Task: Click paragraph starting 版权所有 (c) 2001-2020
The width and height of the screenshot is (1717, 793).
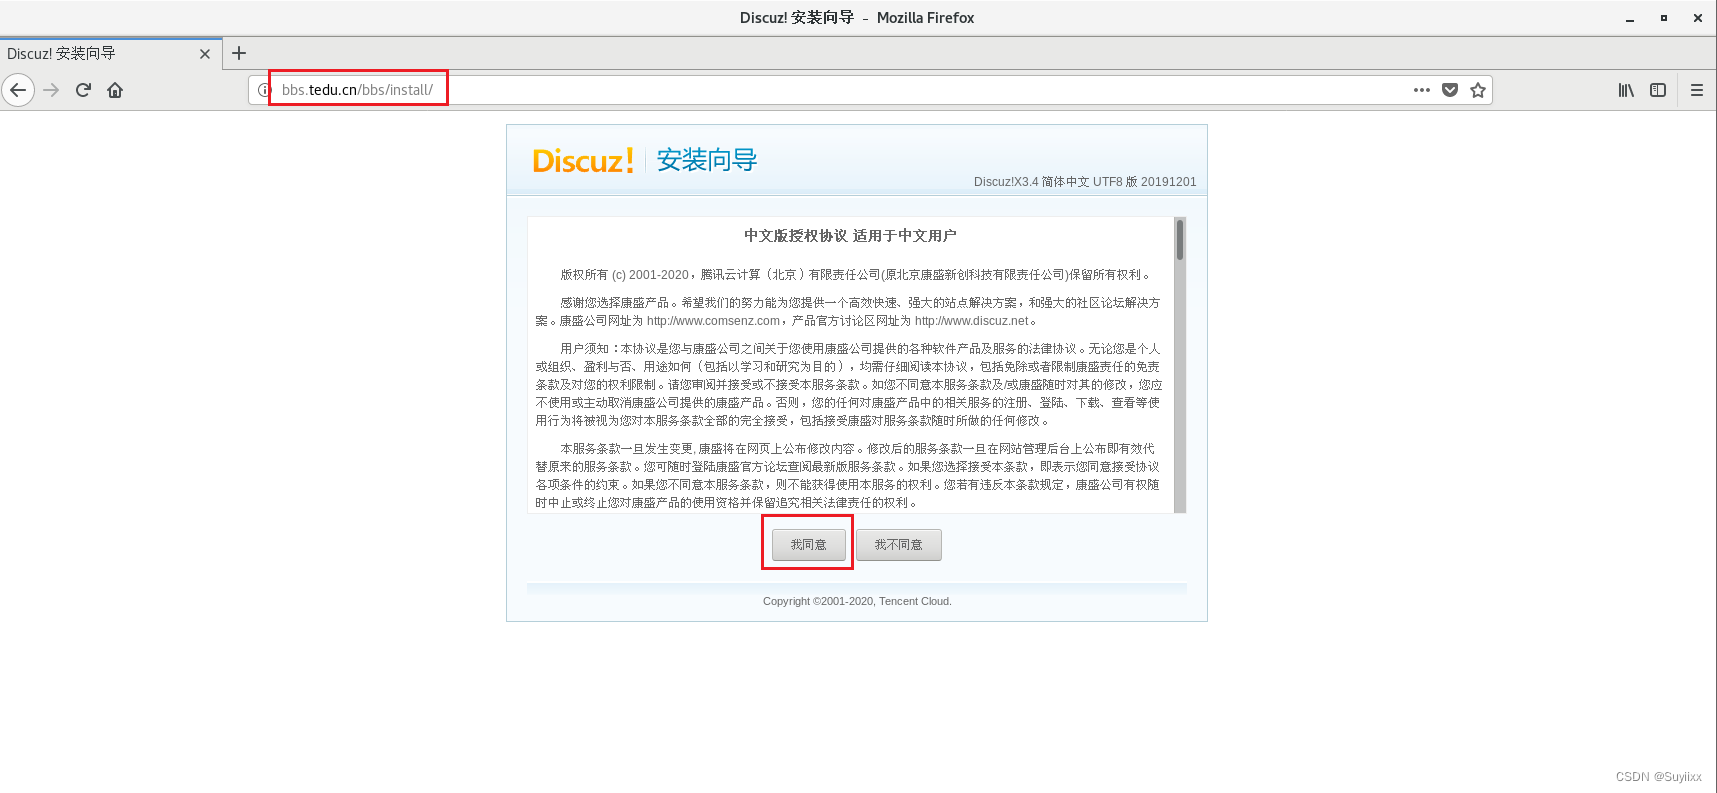Action: pyautogui.click(x=856, y=275)
